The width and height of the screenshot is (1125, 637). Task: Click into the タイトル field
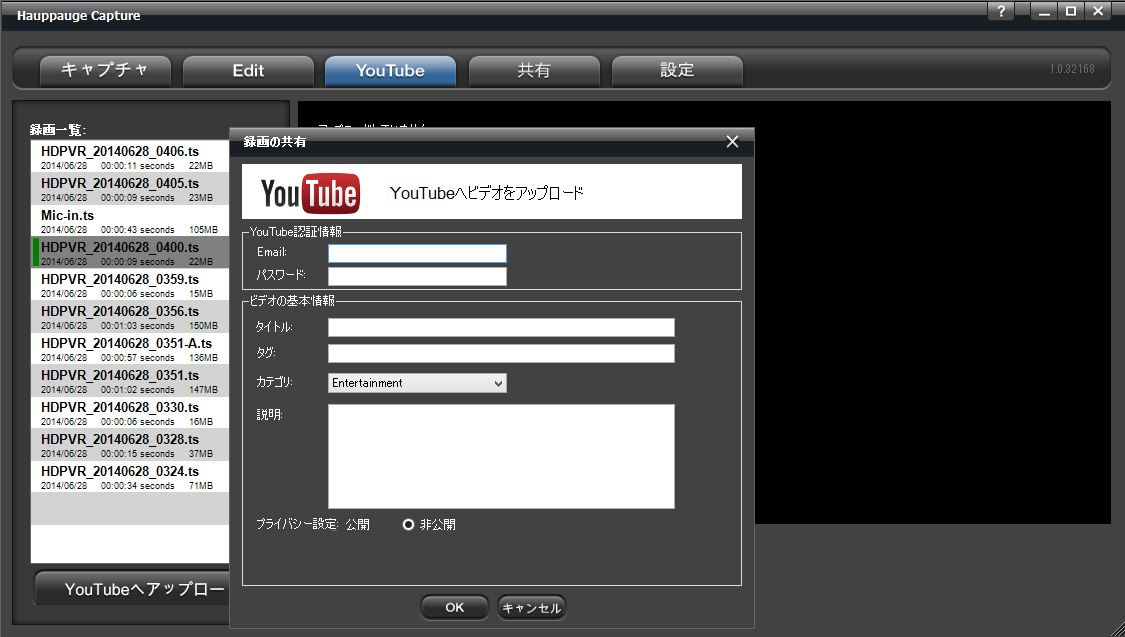click(501, 327)
